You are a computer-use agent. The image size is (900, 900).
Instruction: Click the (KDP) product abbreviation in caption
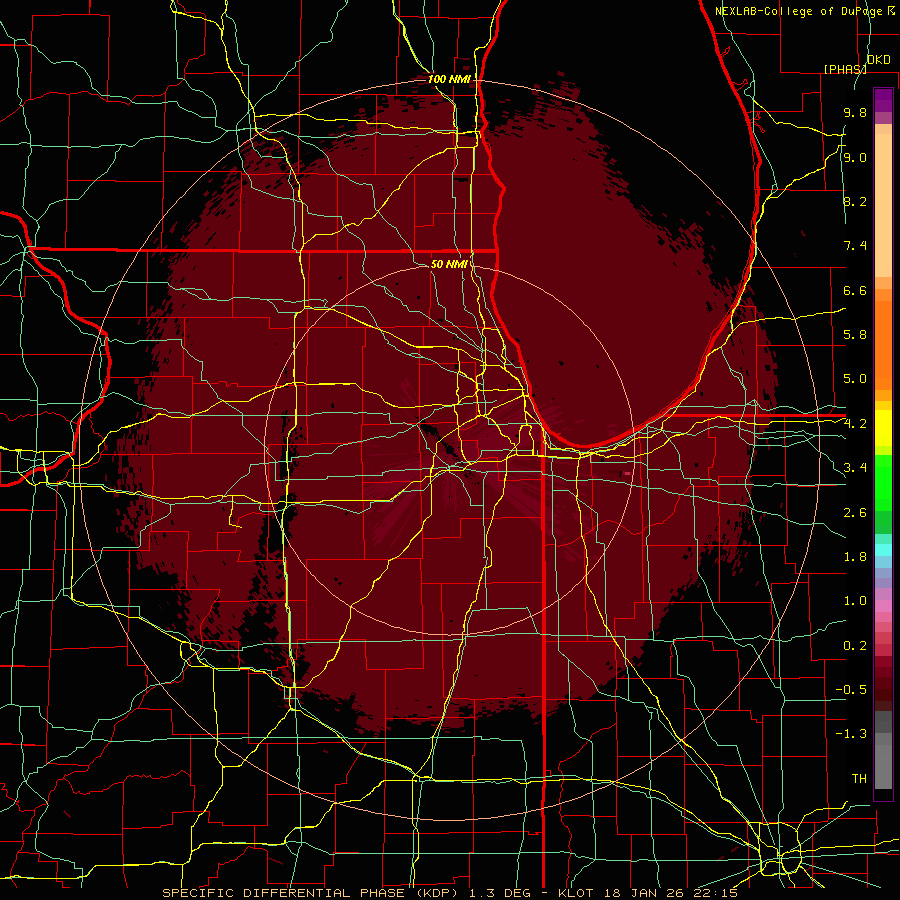[x=437, y=893]
